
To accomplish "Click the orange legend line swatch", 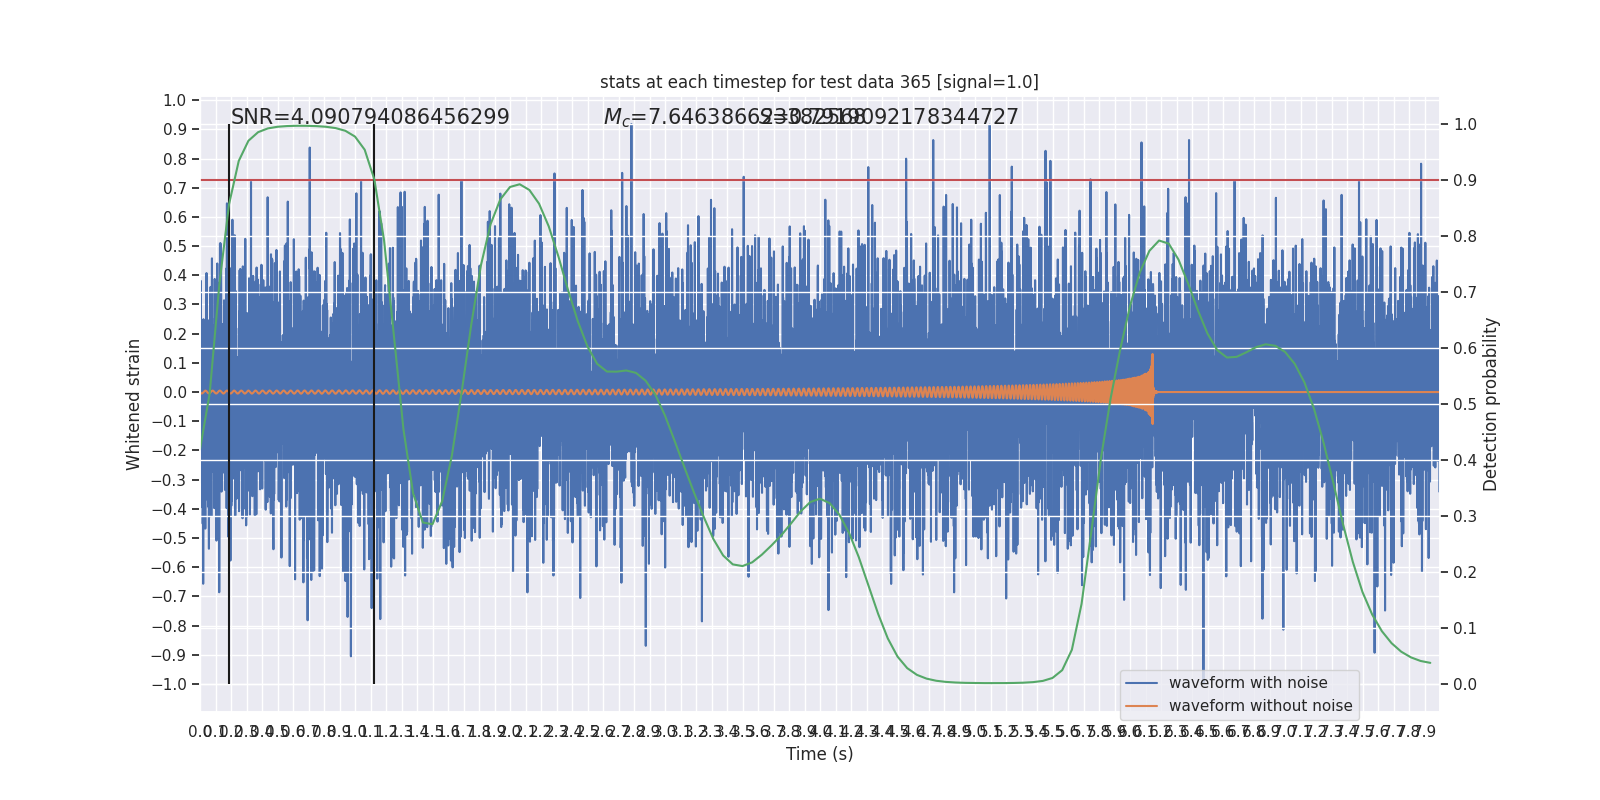I will (x=1141, y=706).
